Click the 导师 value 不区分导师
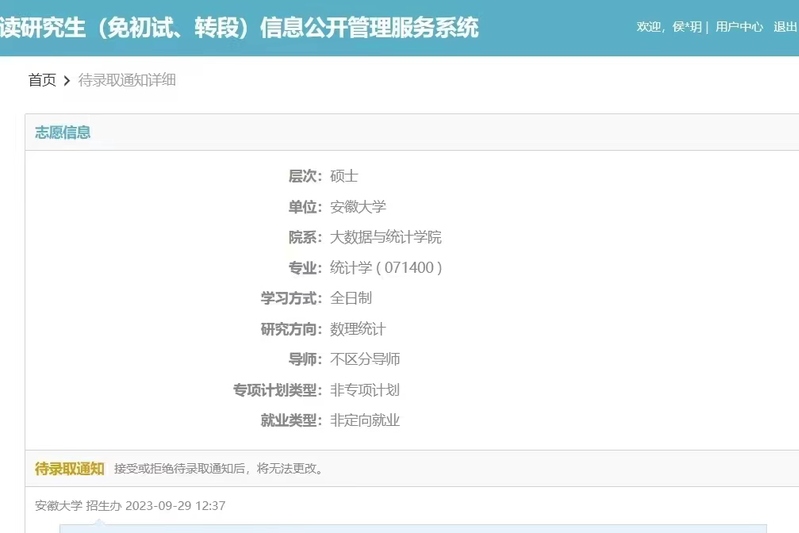The height and width of the screenshot is (533, 799). 365,359
